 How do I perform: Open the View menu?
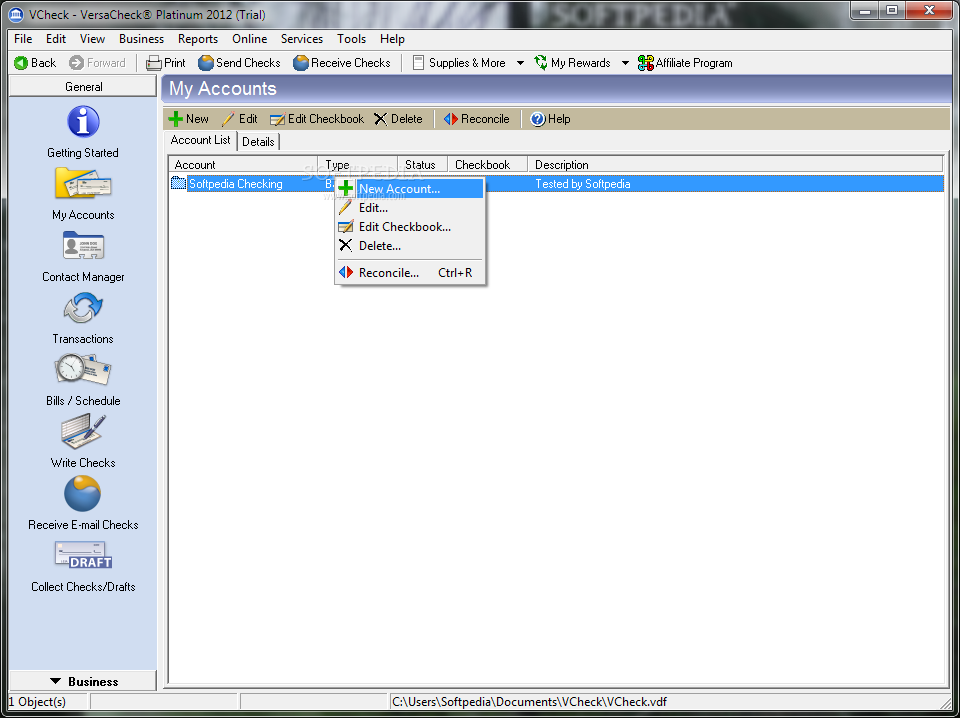click(x=92, y=39)
